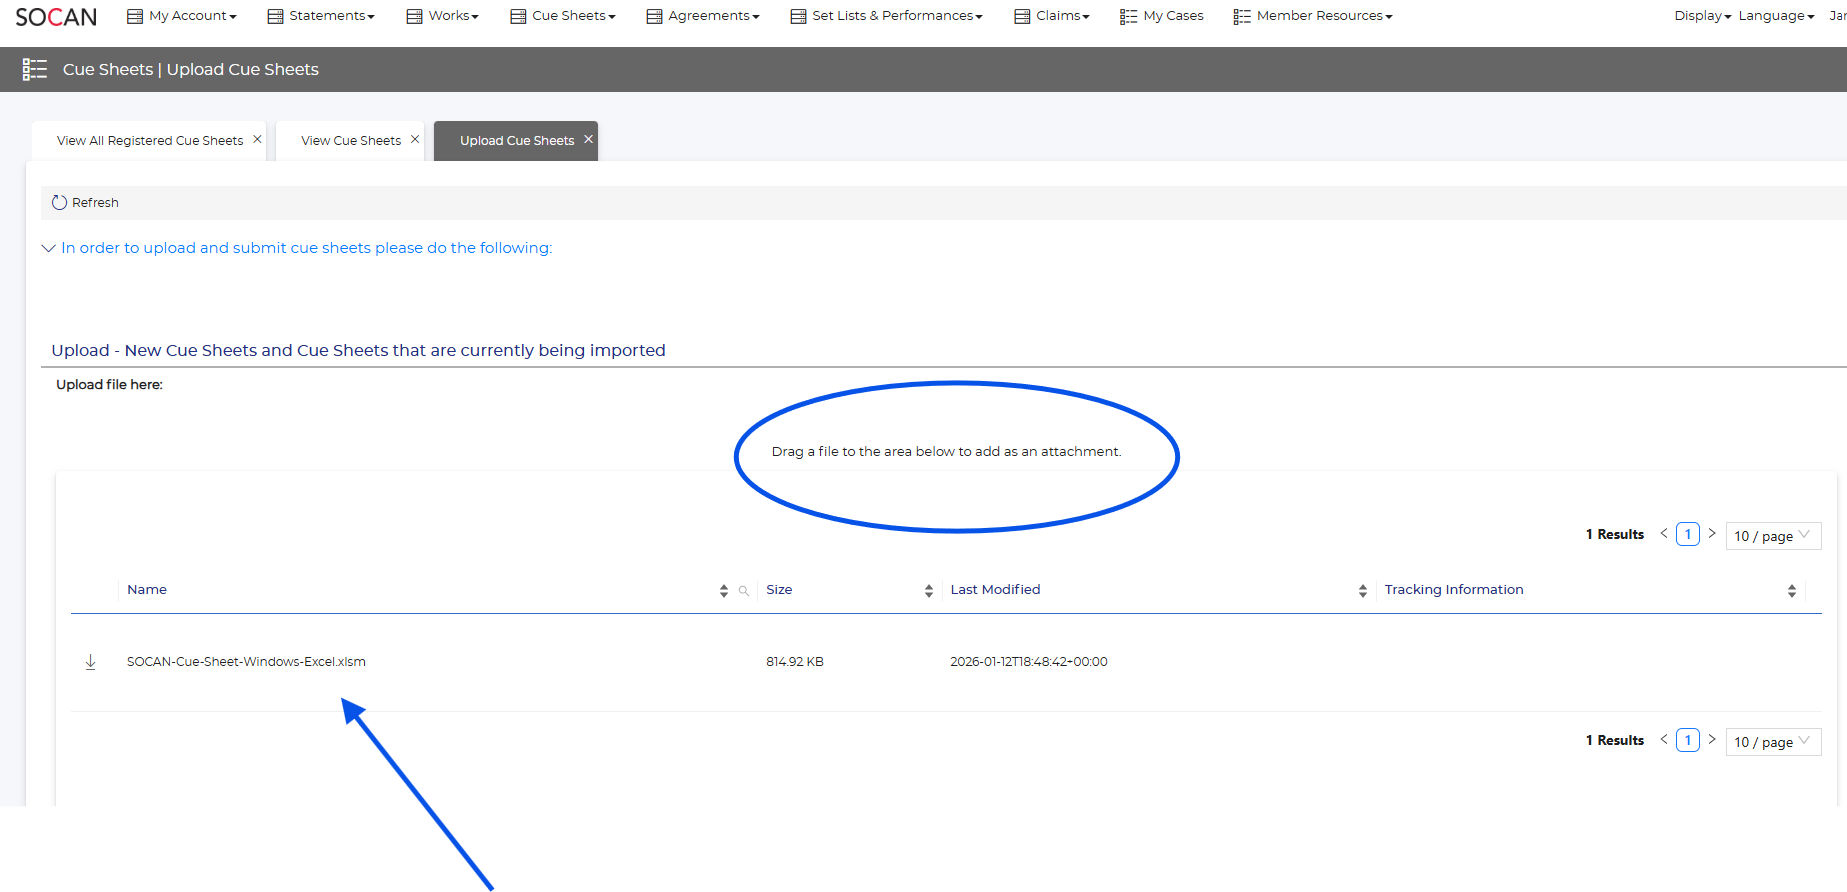Select SOCAN-Cue-Sheet-Windows-Excel.xlsm file name
Image resolution: width=1847 pixels, height=892 pixels.
click(246, 662)
